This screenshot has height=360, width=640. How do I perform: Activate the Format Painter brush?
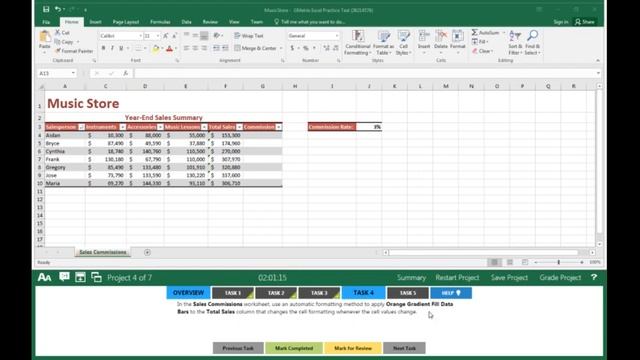74,51
